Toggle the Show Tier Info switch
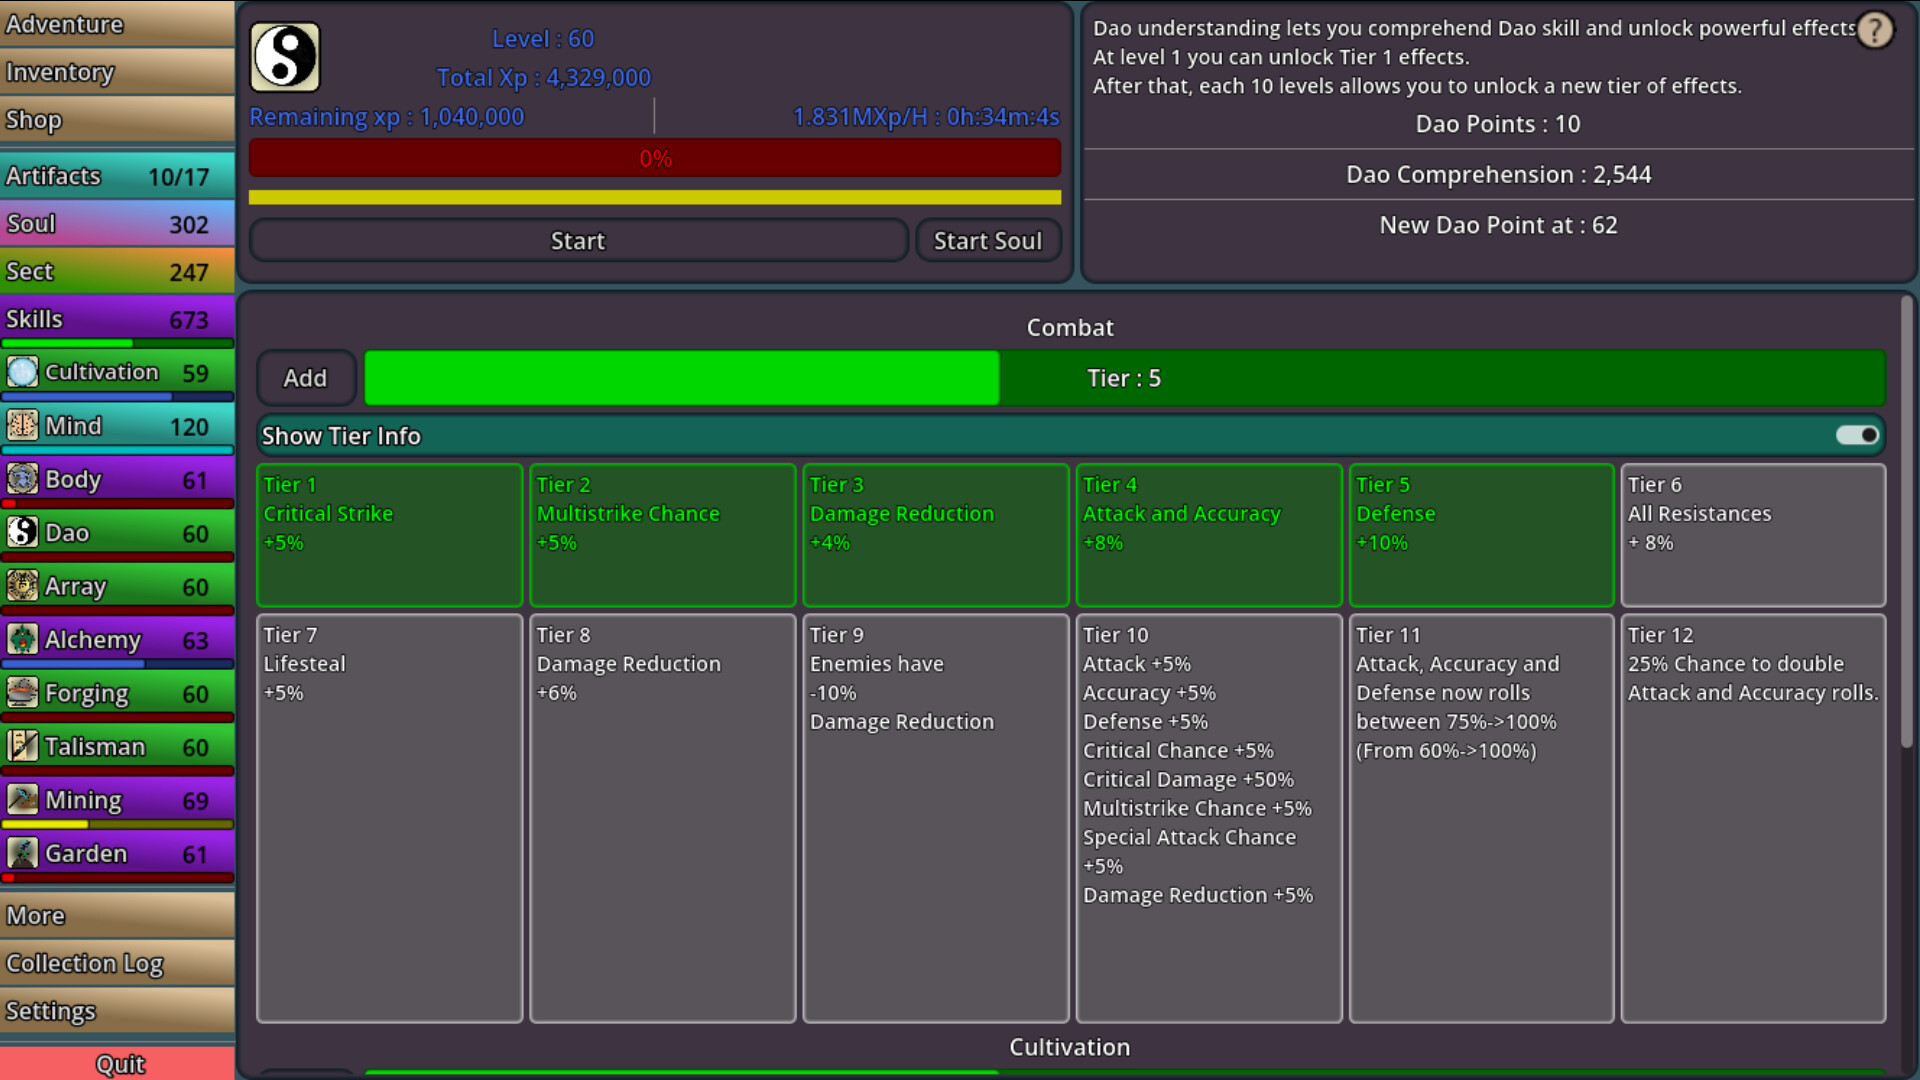 pyautogui.click(x=1858, y=435)
